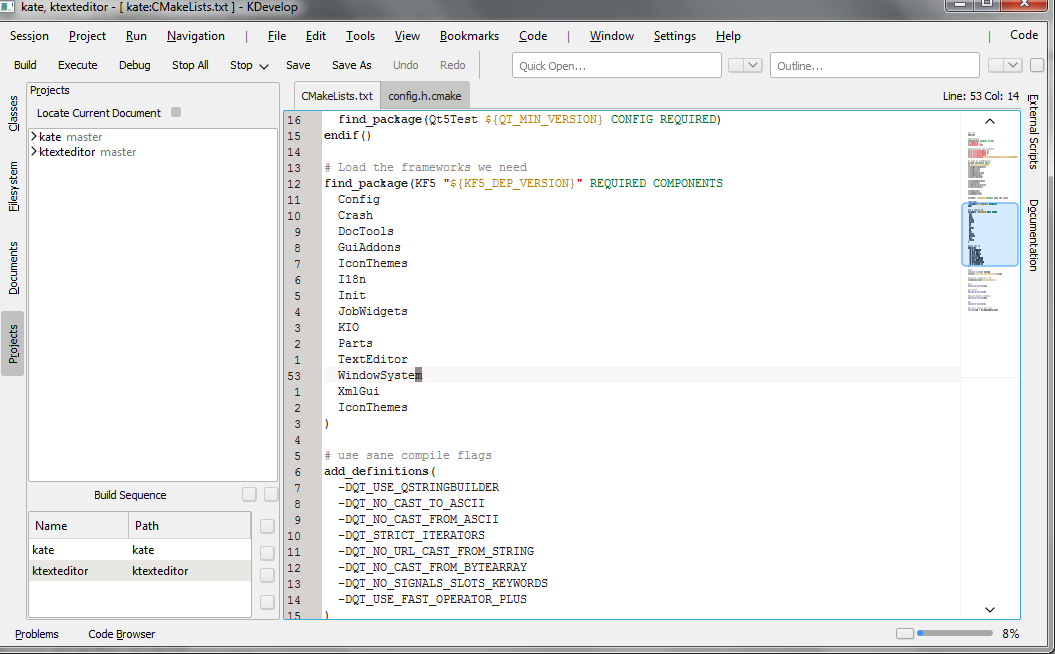This screenshot has width=1055, height=654.
Task: Toggle the square icon beside Locate Current Document
Action: click(176, 112)
